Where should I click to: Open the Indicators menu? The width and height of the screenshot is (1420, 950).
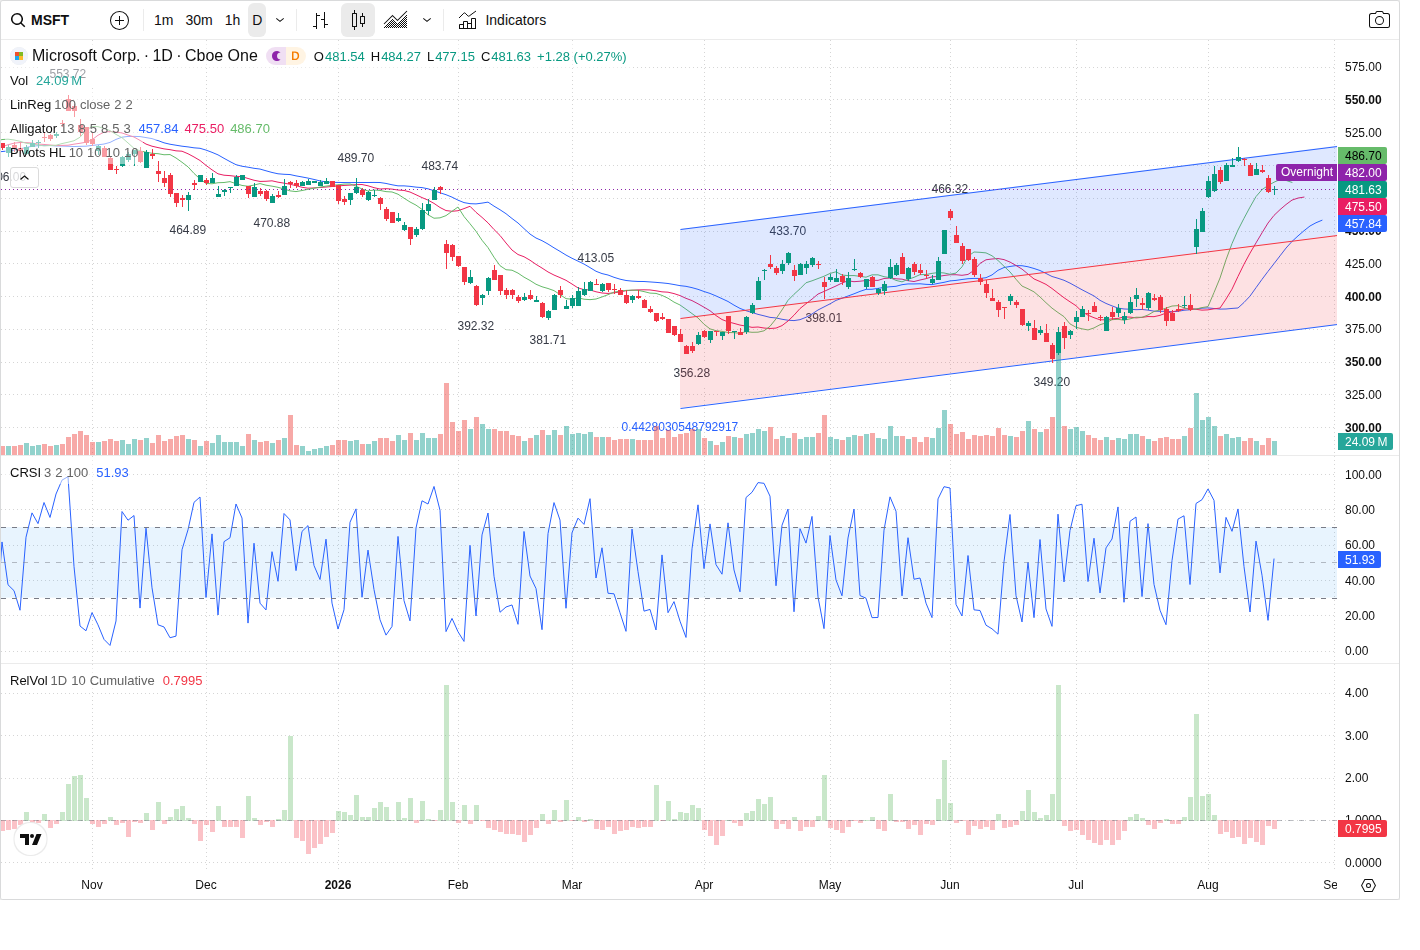coord(502,20)
